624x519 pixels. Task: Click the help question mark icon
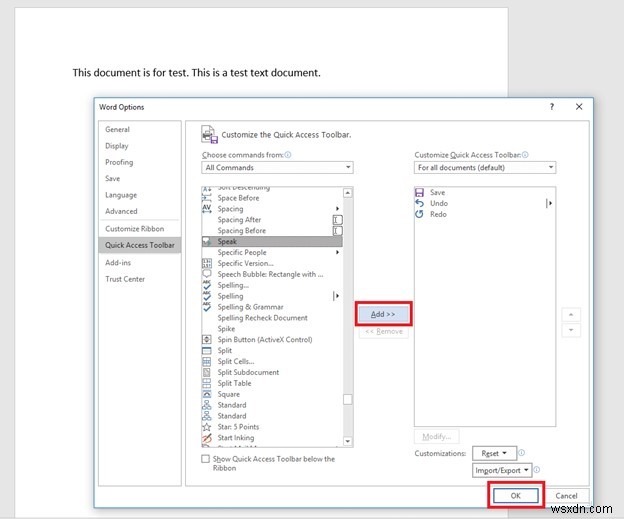click(x=552, y=107)
